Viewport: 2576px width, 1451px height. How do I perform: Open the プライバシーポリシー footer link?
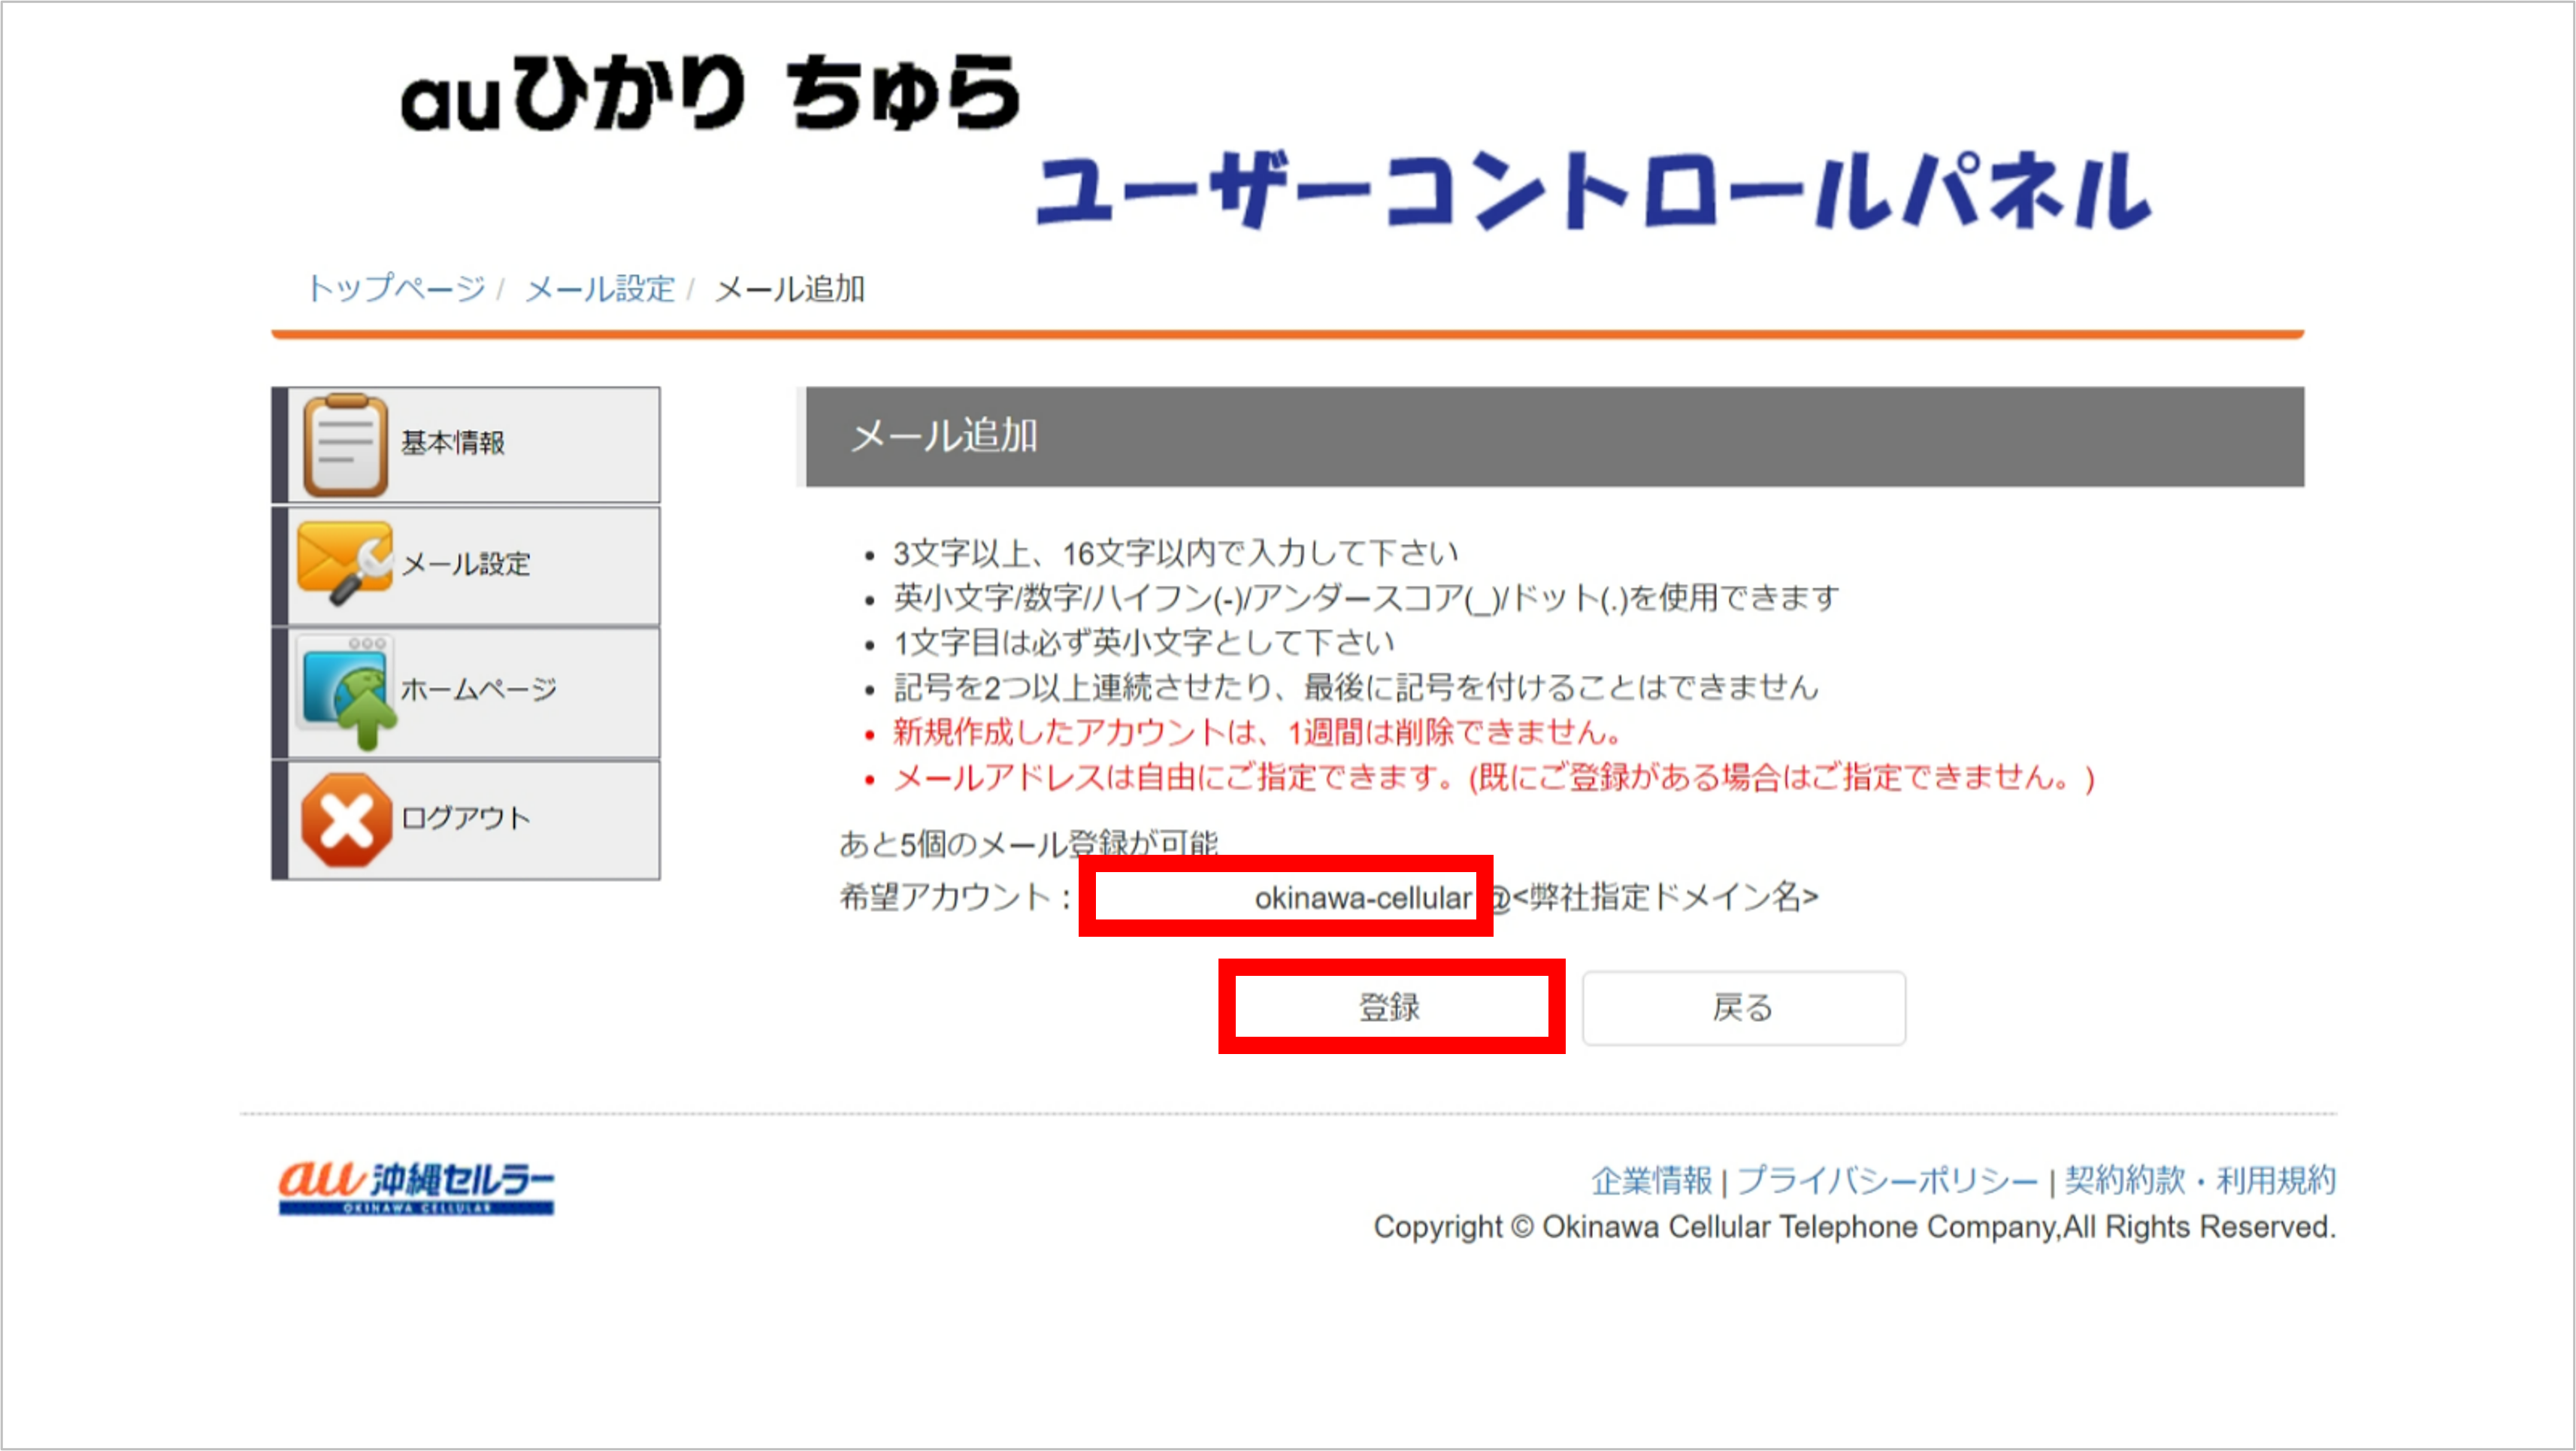pyautogui.click(x=1887, y=1181)
